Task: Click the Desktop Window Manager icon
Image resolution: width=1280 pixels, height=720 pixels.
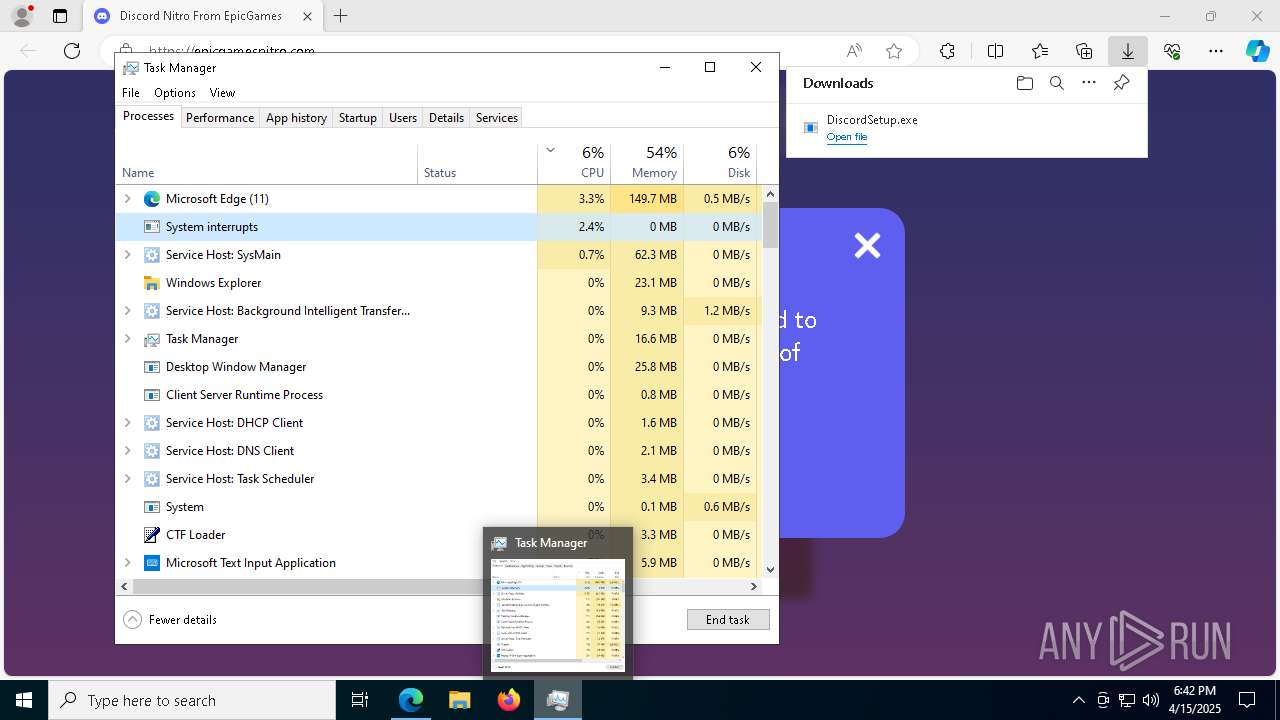Action: (152, 367)
